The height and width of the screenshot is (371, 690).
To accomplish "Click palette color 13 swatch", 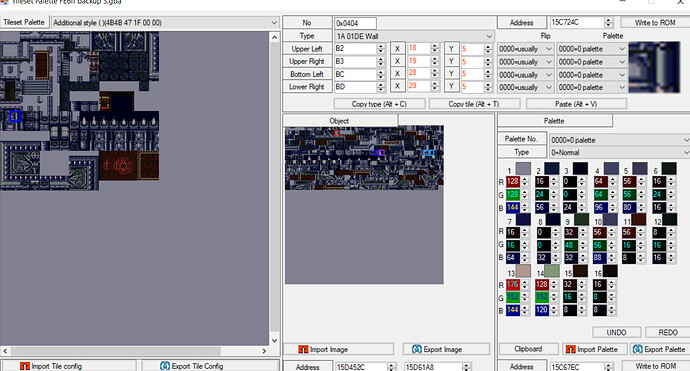I will click(523, 271).
